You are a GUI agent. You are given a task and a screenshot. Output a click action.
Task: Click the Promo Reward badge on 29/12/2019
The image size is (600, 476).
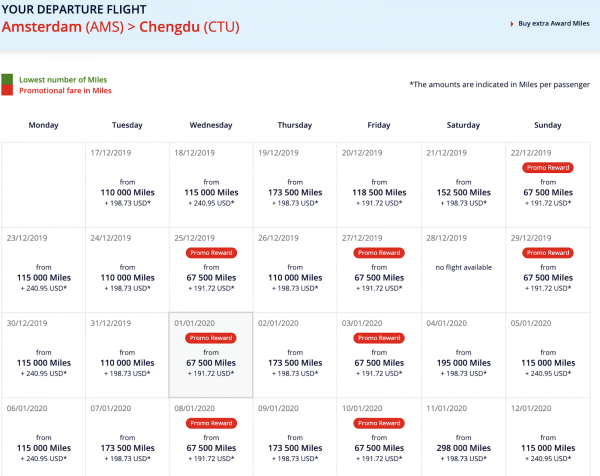[x=547, y=253]
